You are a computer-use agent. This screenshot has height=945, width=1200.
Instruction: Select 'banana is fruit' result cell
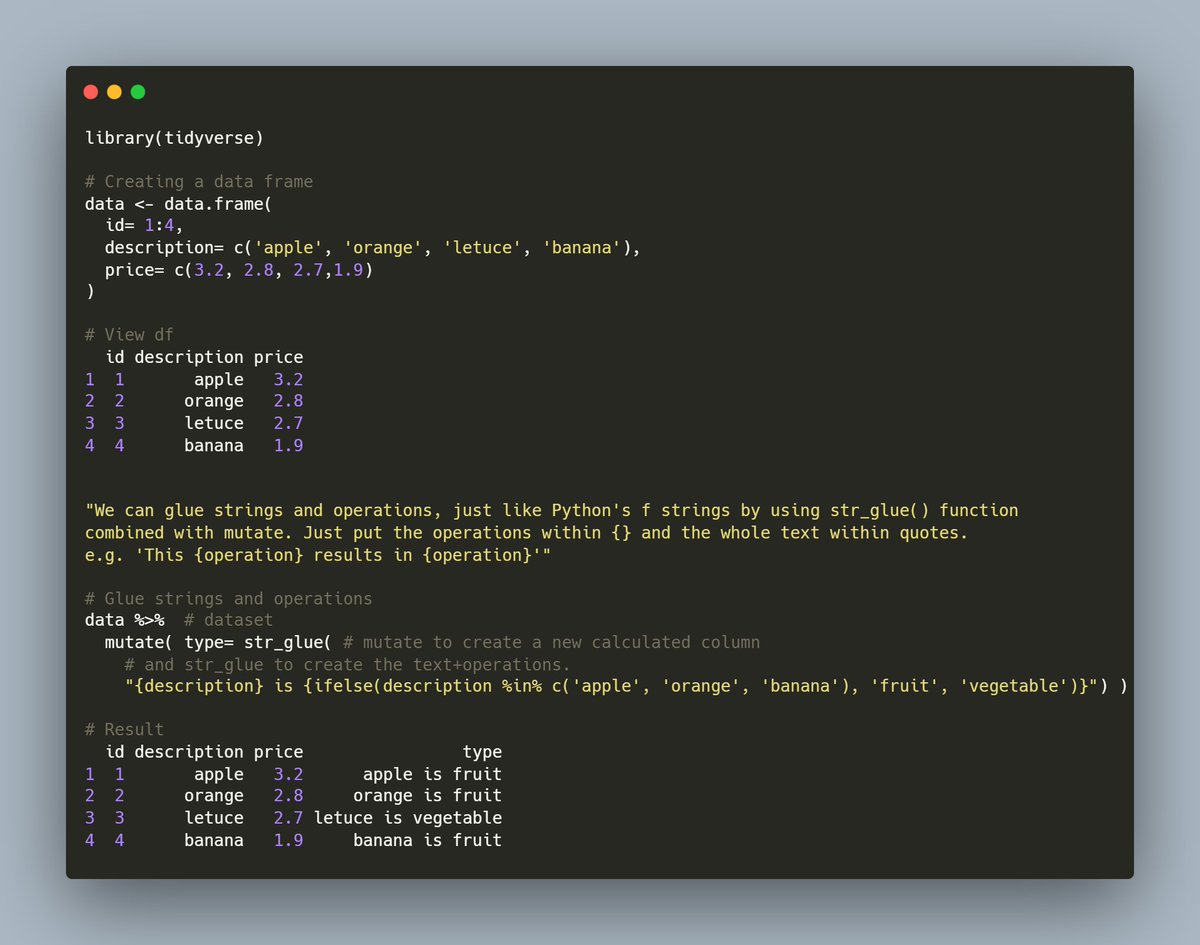427,840
